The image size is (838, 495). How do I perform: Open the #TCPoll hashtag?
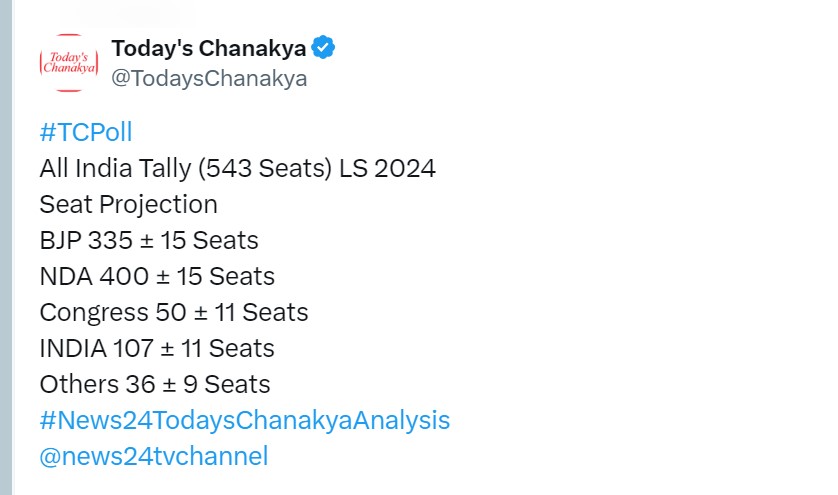click(86, 132)
